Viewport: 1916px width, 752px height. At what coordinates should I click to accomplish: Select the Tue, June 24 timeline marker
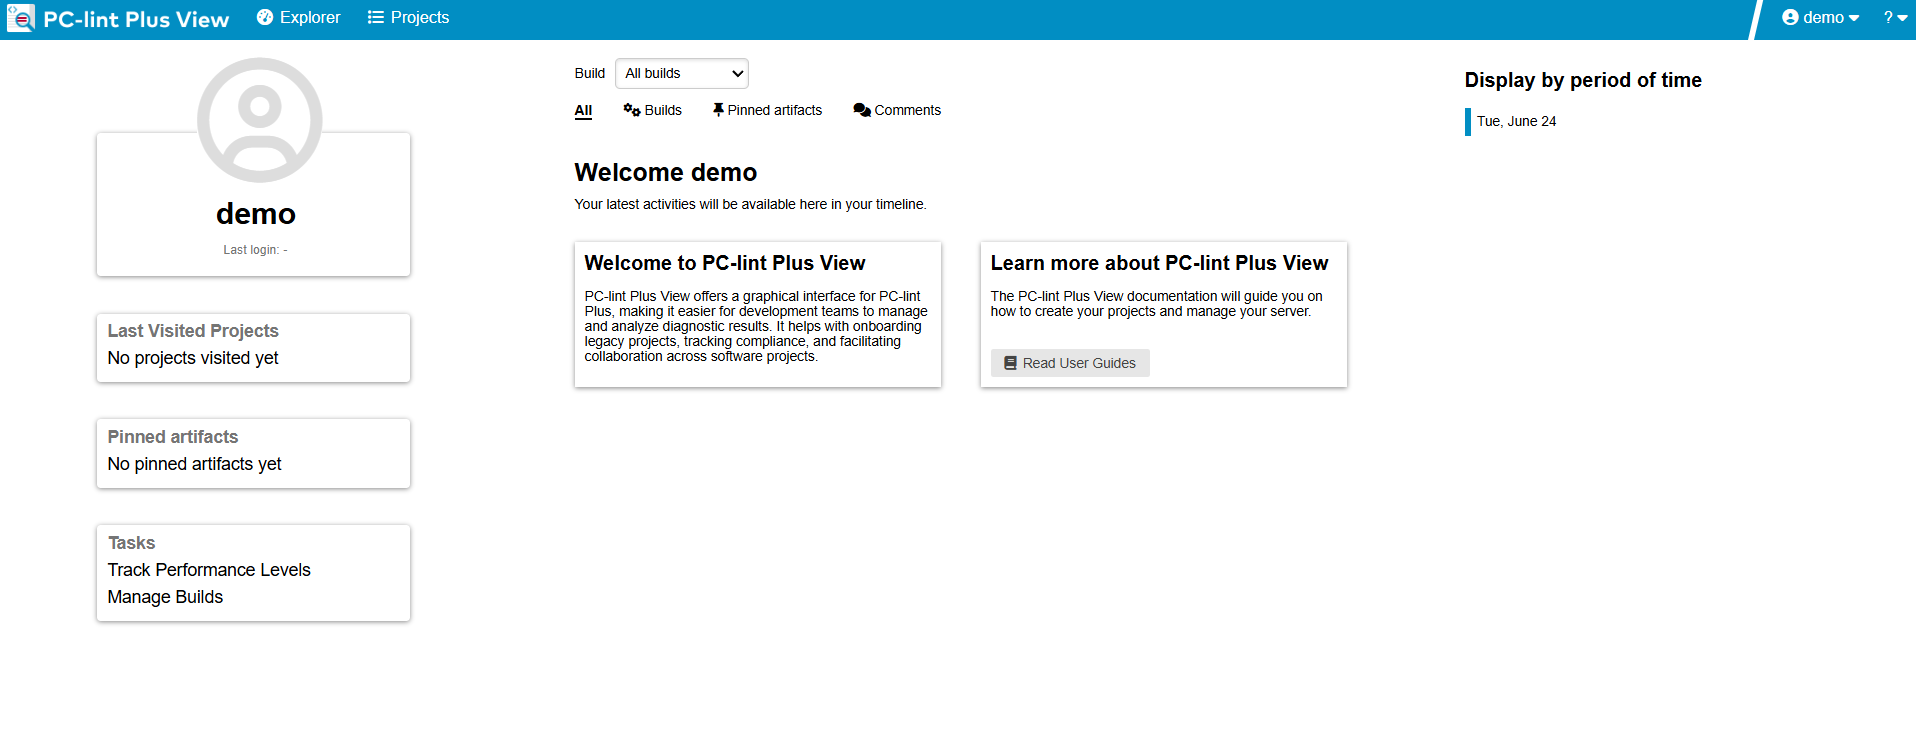click(x=1516, y=121)
